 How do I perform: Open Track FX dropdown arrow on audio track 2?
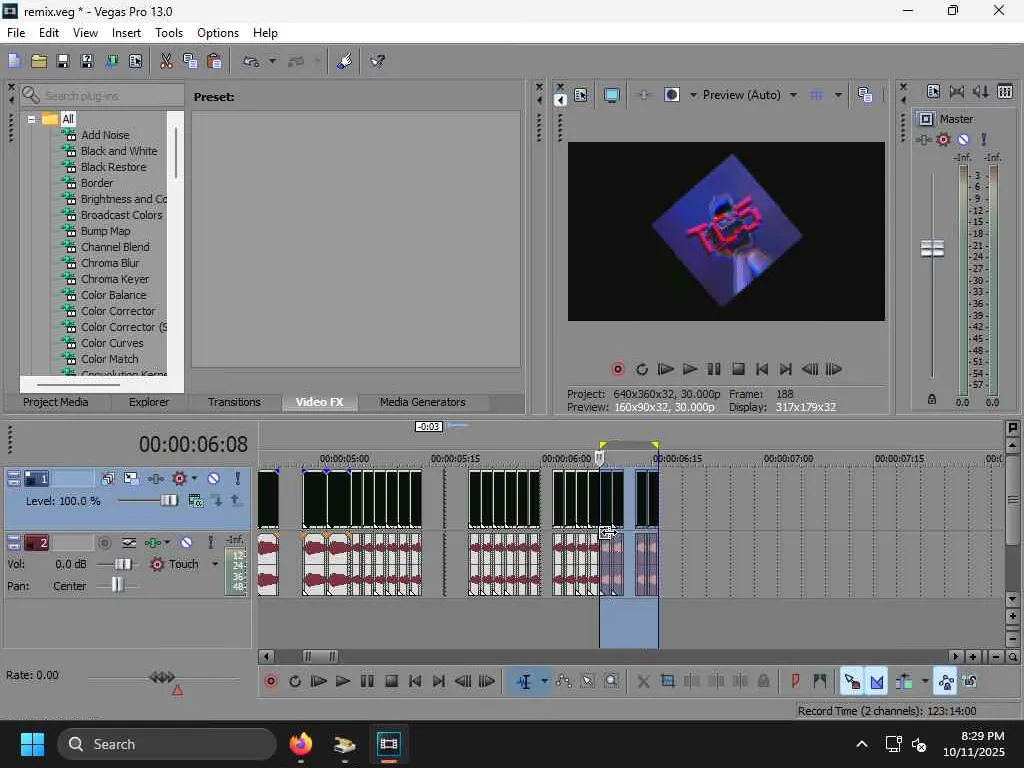167,543
